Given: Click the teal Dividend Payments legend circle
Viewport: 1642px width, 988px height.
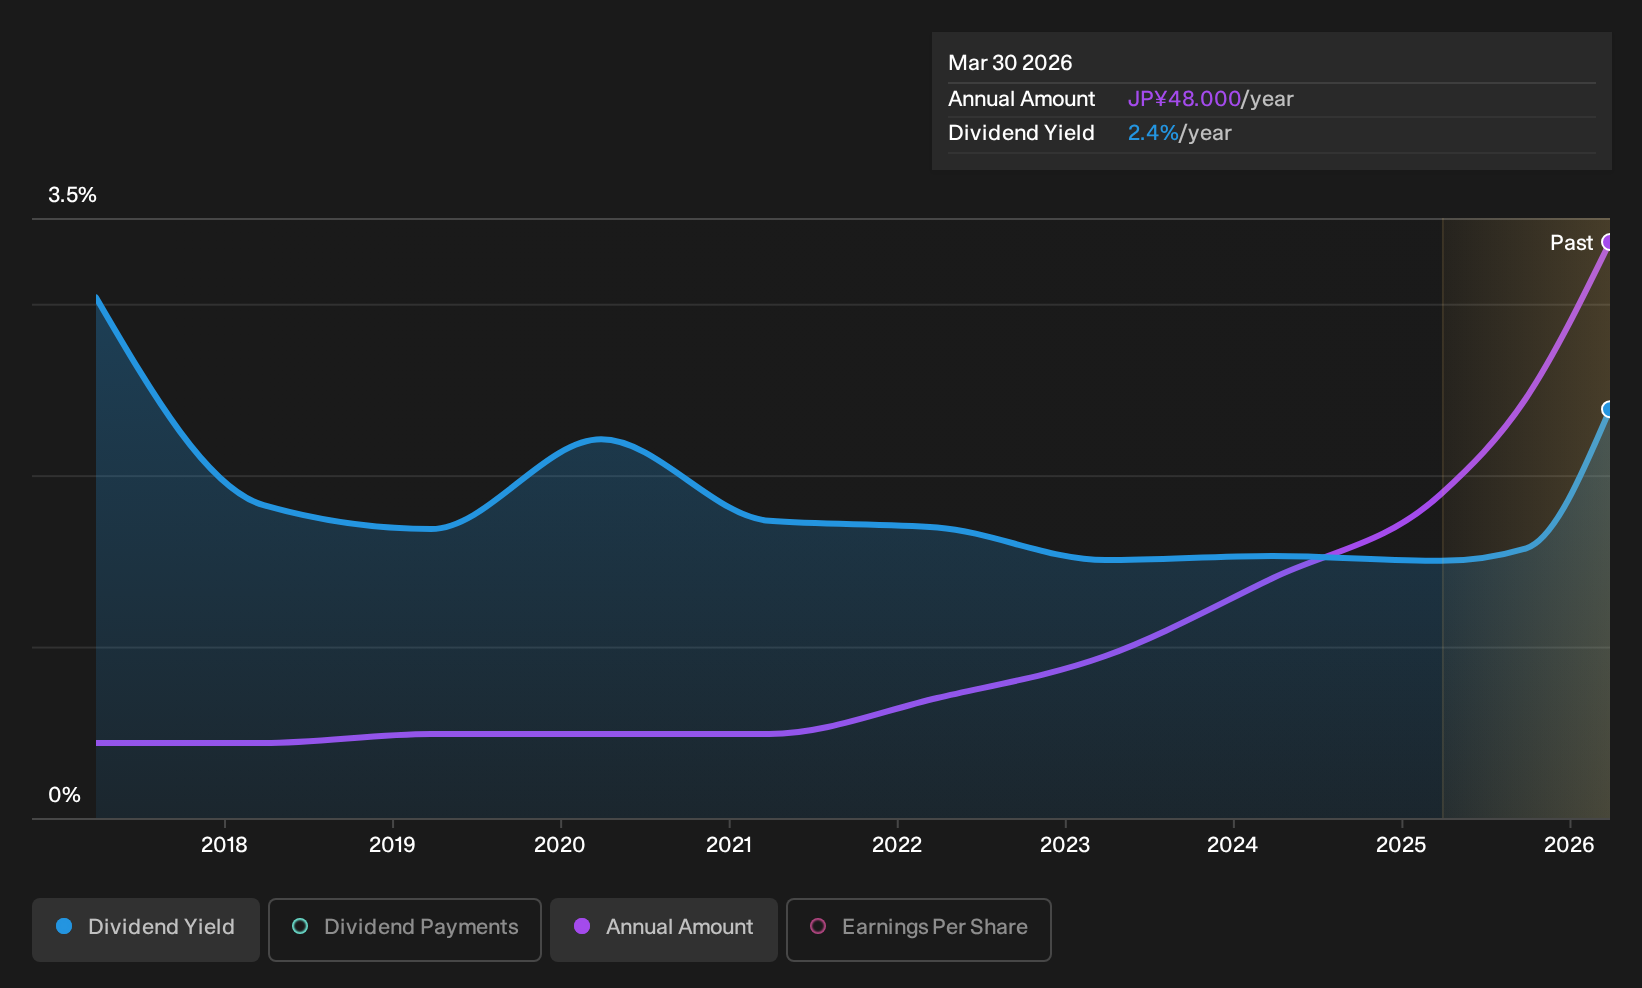Looking at the screenshot, I should (x=300, y=926).
